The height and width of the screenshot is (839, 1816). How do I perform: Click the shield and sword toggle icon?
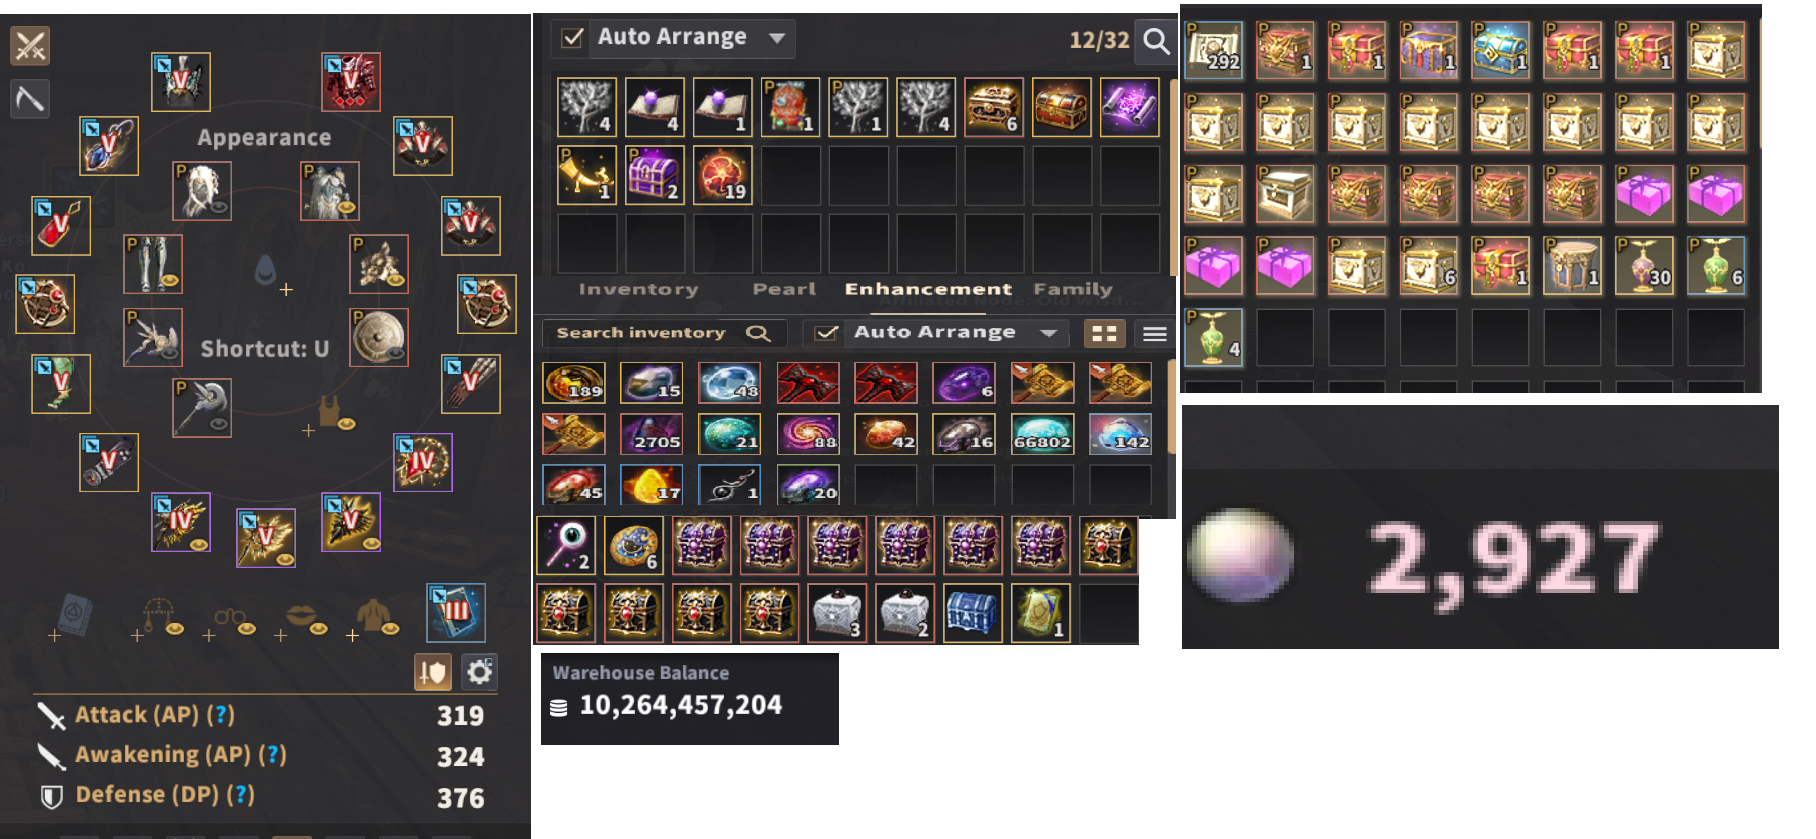pos(433,672)
